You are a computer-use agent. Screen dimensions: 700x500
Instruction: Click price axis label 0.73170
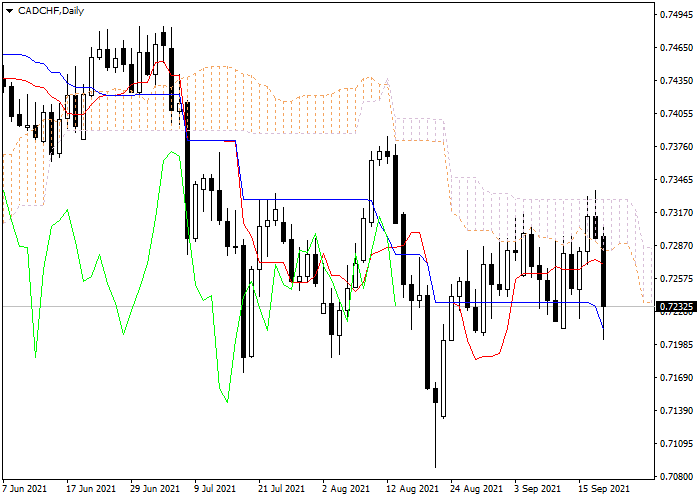(676, 213)
